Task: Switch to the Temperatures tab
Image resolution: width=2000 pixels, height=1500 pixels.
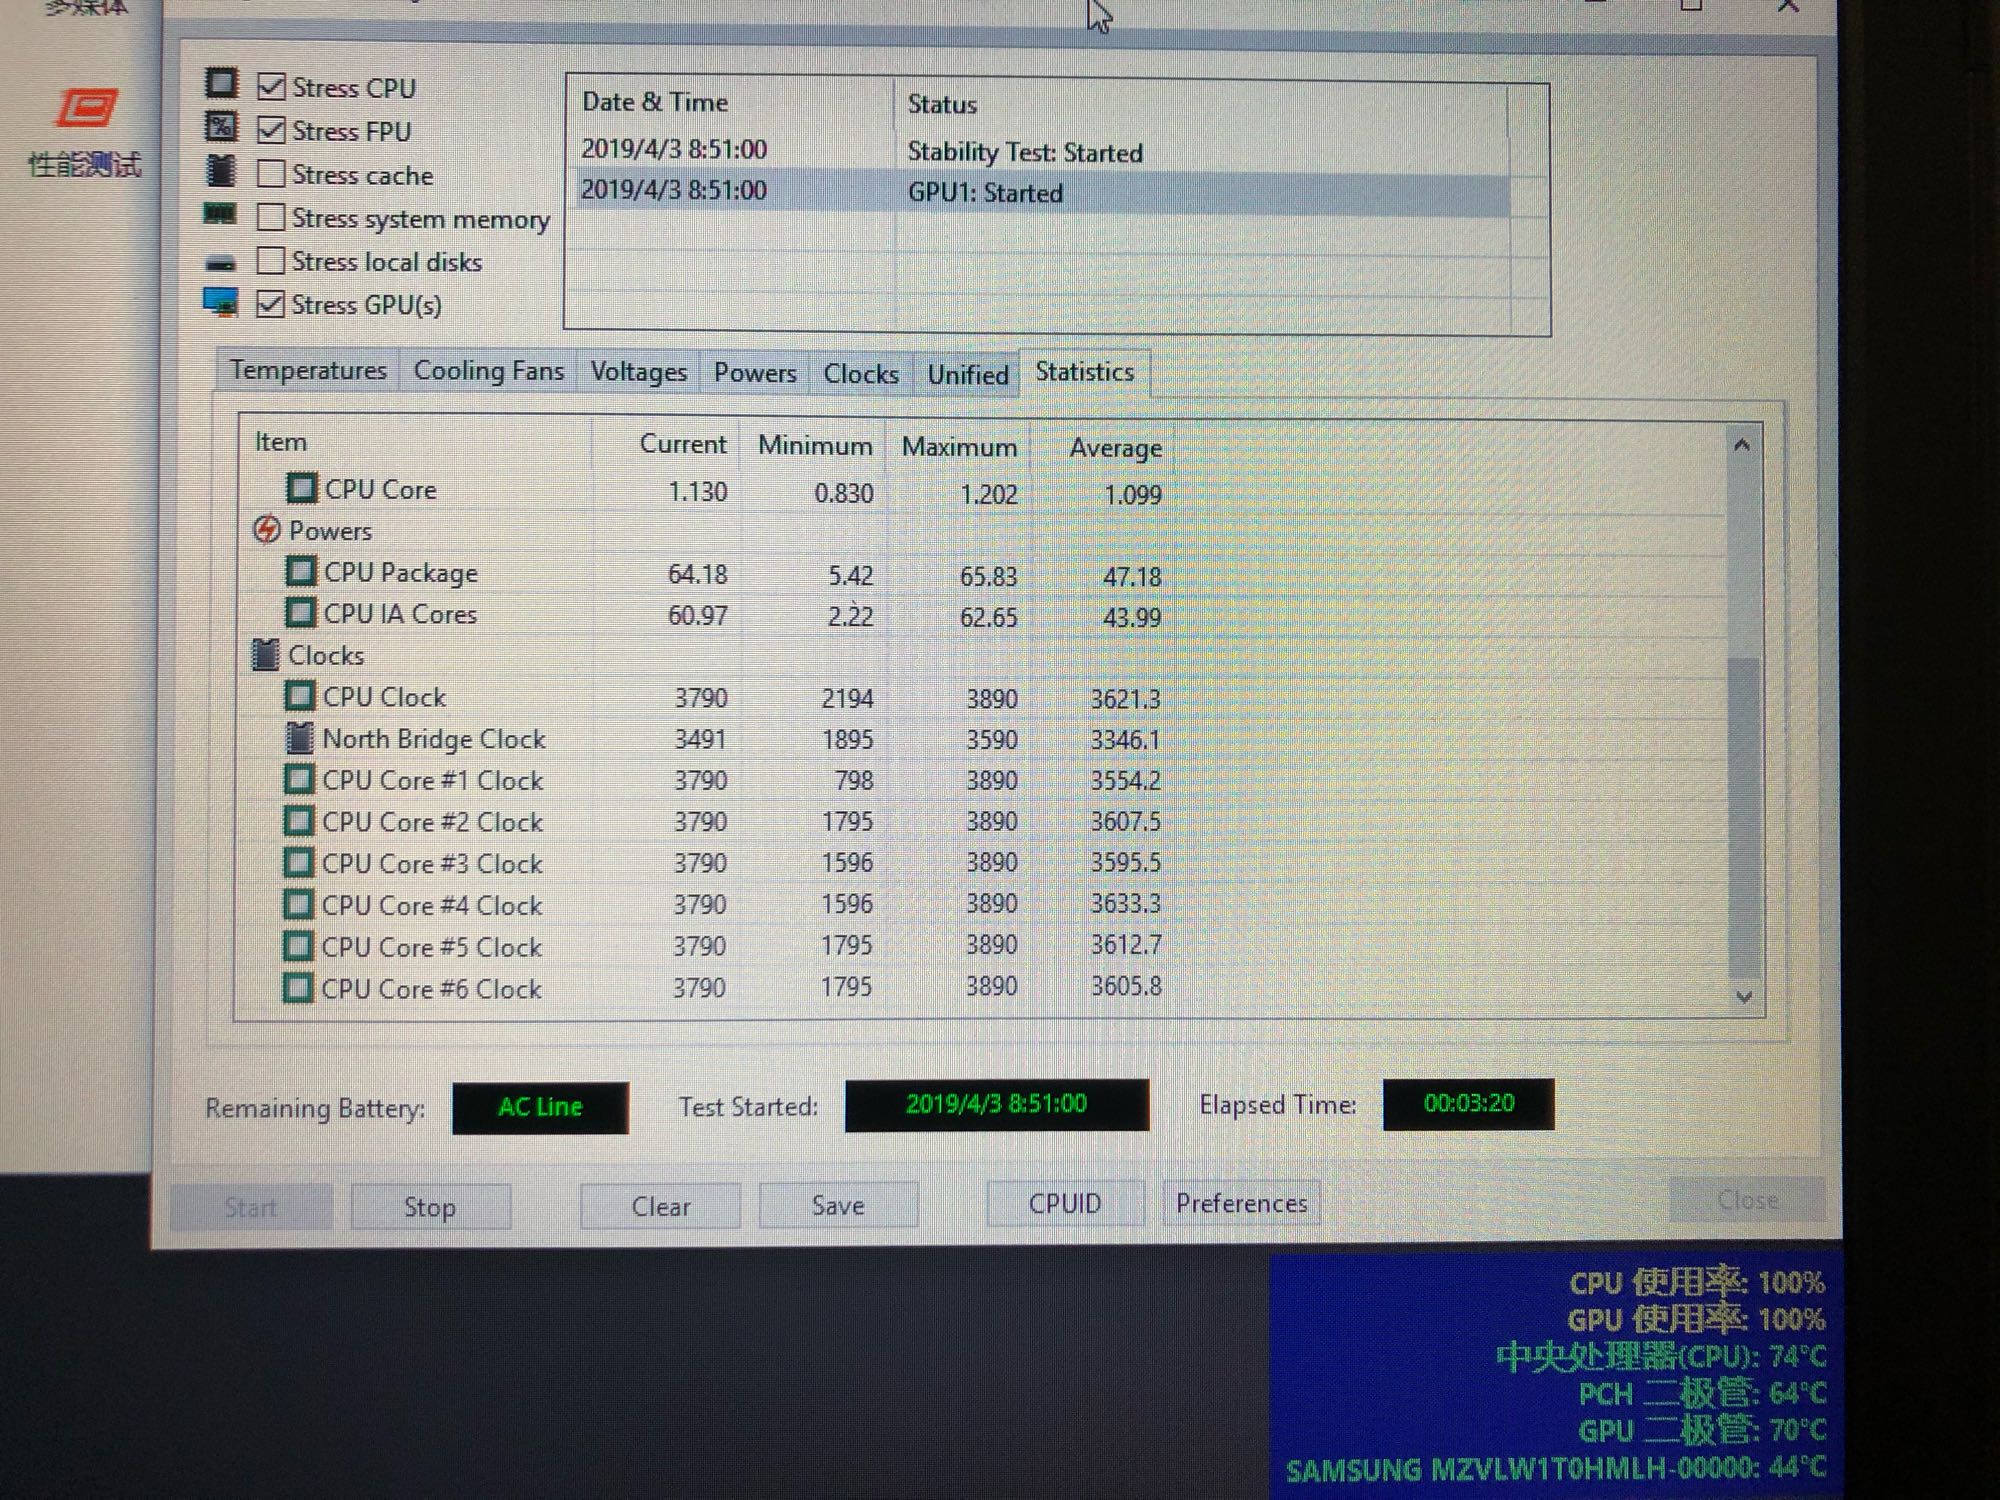Action: pyautogui.click(x=308, y=371)
